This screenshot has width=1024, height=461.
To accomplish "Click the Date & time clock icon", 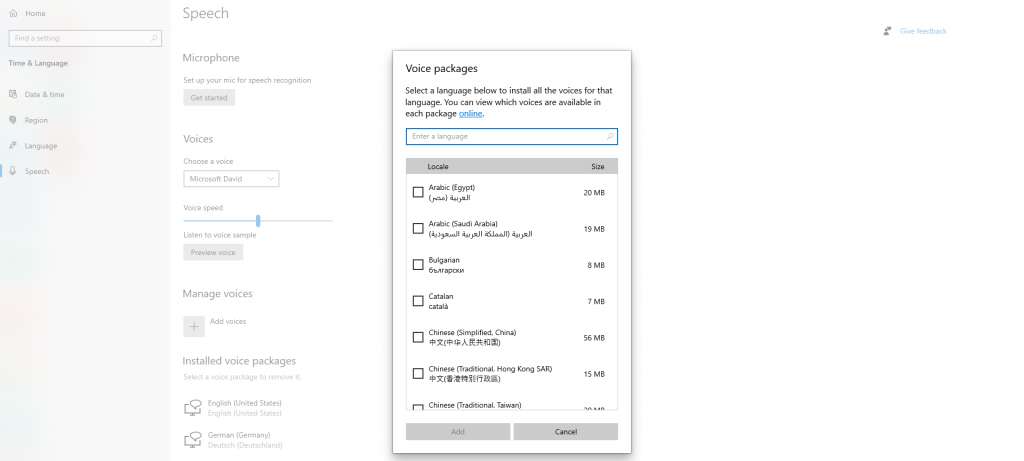I will pyautogui.click(x=13, y=94).
